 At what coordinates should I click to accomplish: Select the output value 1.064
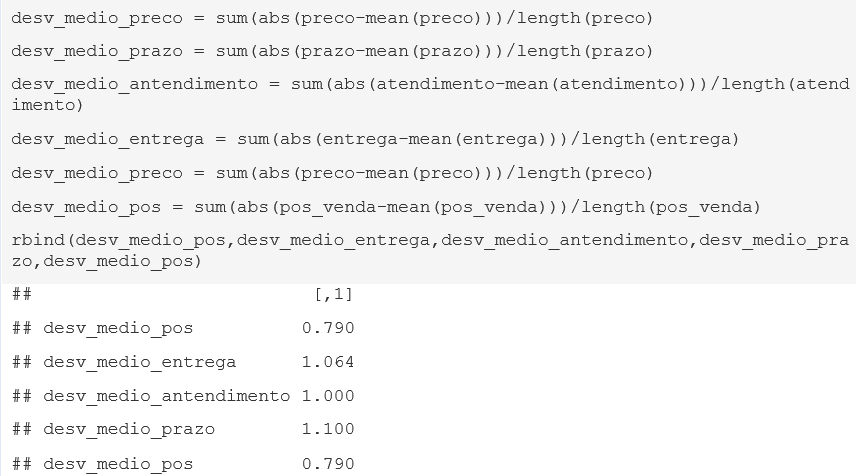click(x=328, y=362)
